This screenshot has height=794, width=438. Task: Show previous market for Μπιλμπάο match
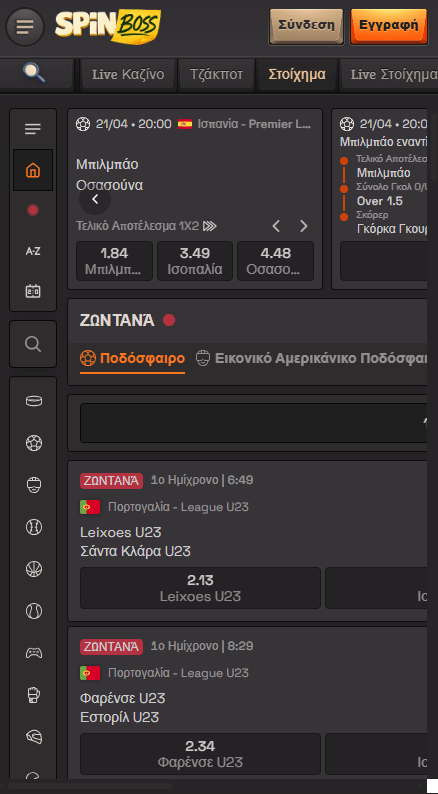tap(276, 226)
